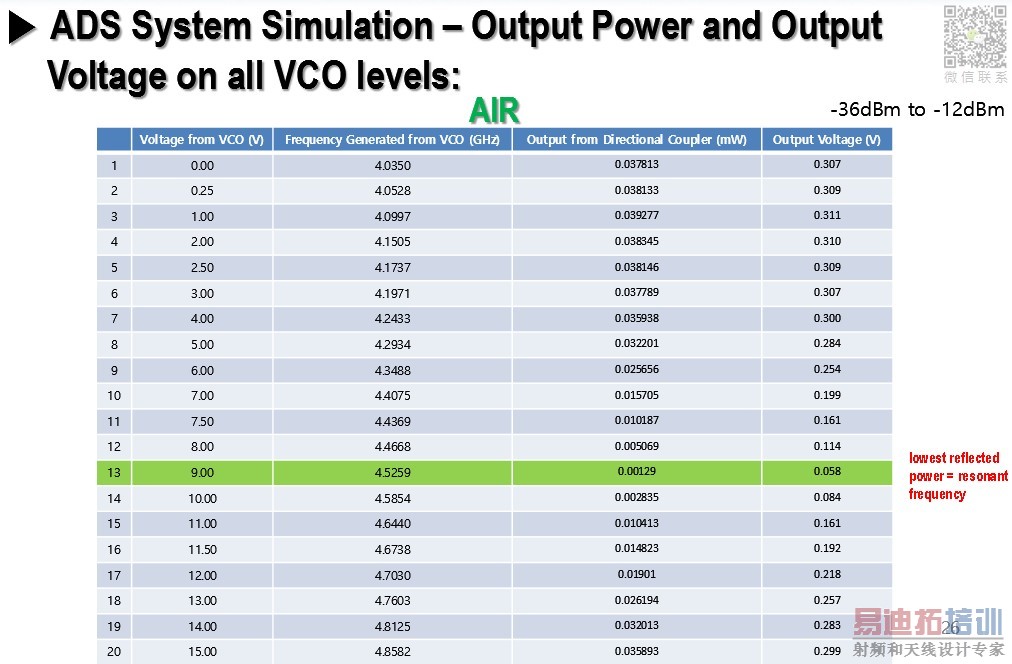This screenshot has width=1012, height=664.
Task: Select frequency cell 4.0350
Action: coord(392,165)
